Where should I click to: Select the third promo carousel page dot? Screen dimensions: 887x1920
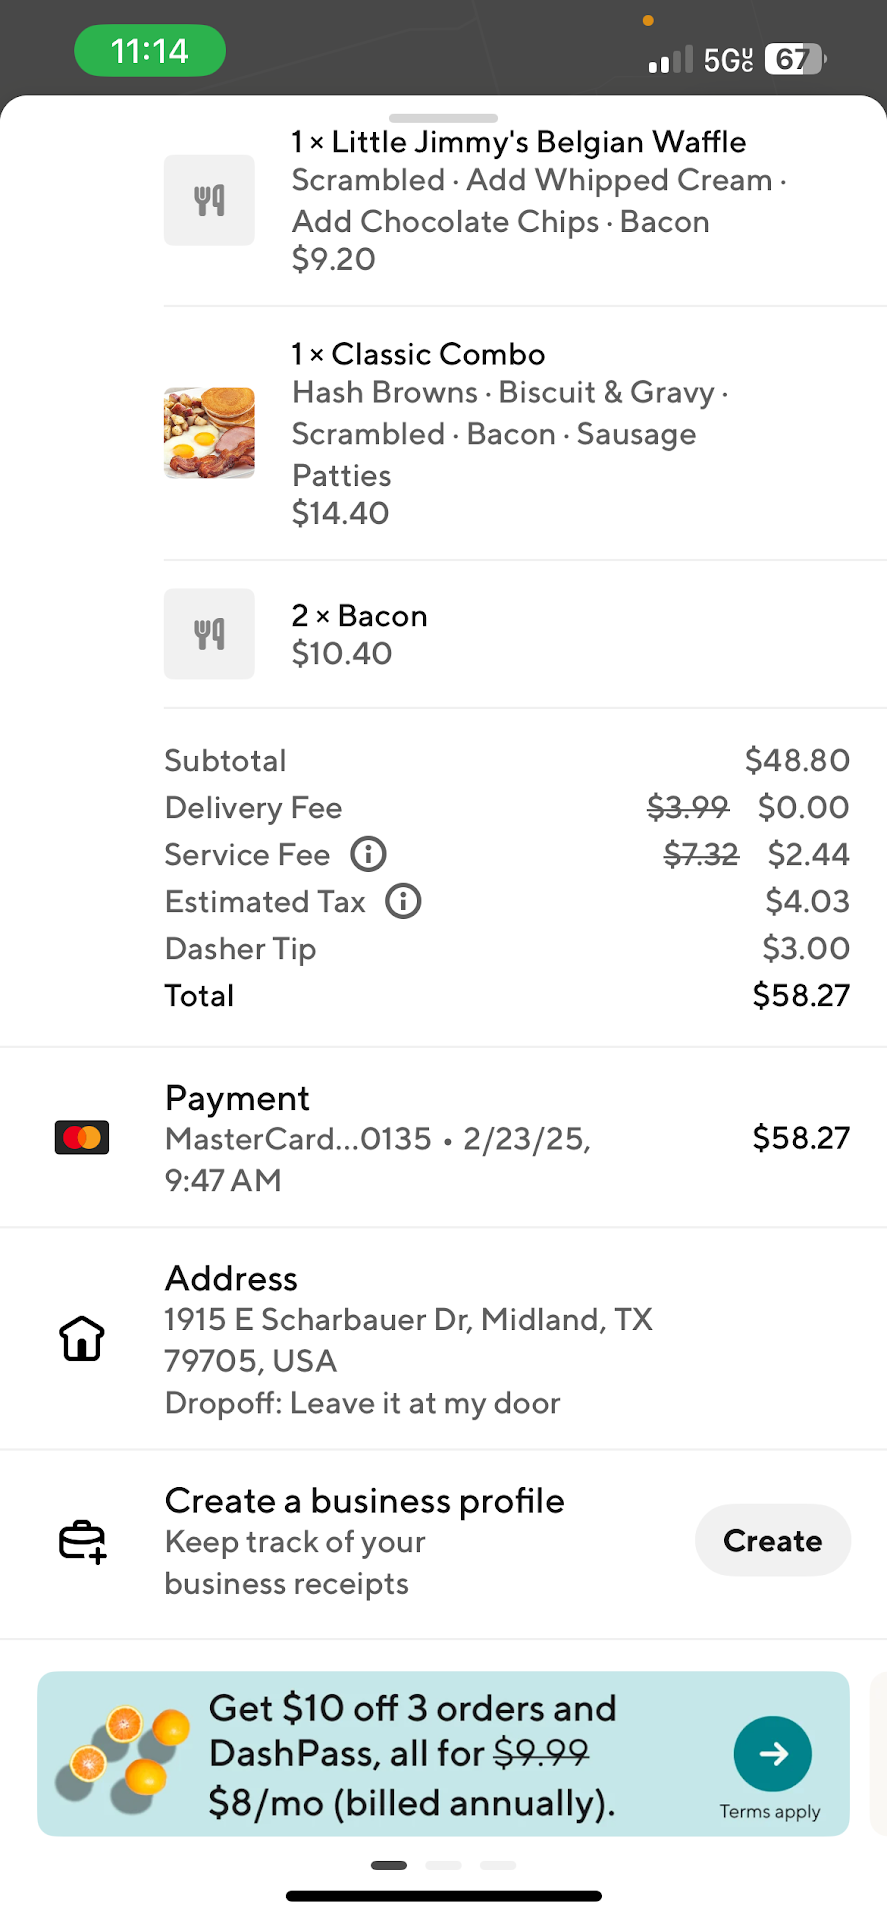click(x=498, y=1865)
